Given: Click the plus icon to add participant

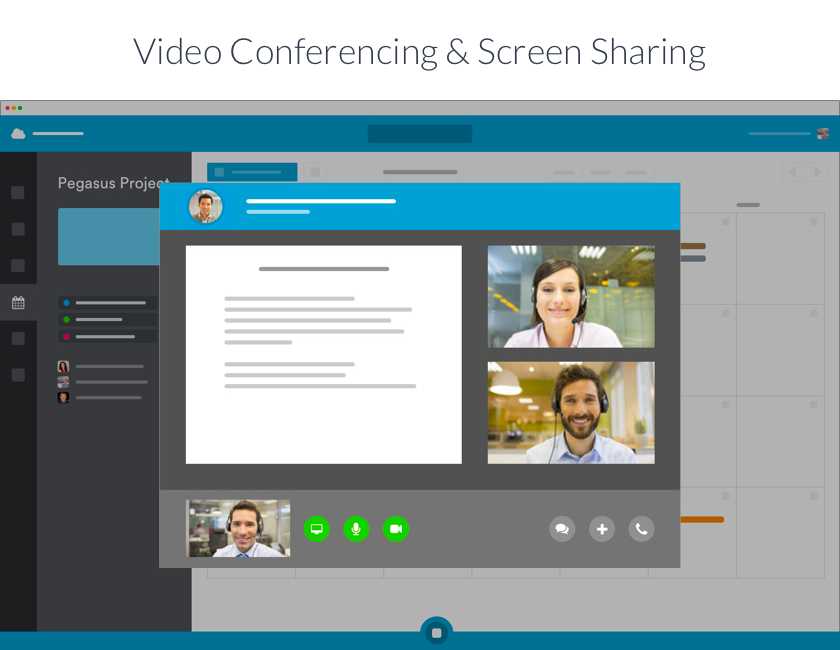Looking at the screenshot, I should click(x=602, y=529).
